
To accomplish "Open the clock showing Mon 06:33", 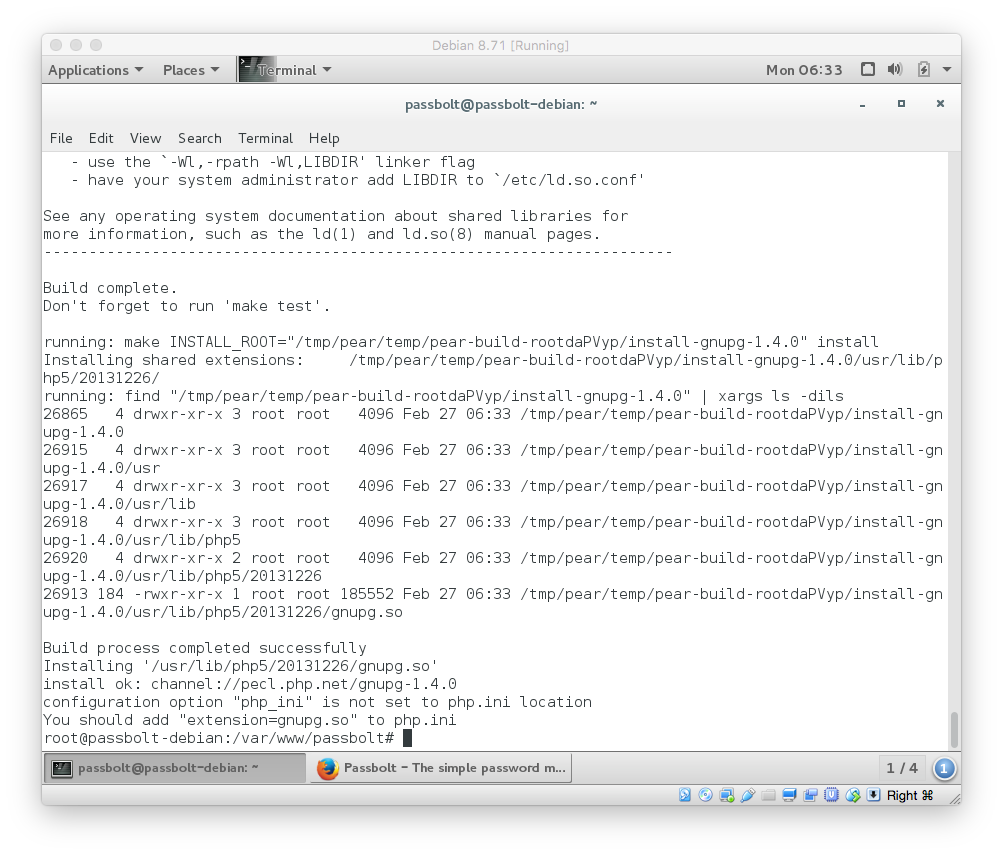I will (804, 70).
